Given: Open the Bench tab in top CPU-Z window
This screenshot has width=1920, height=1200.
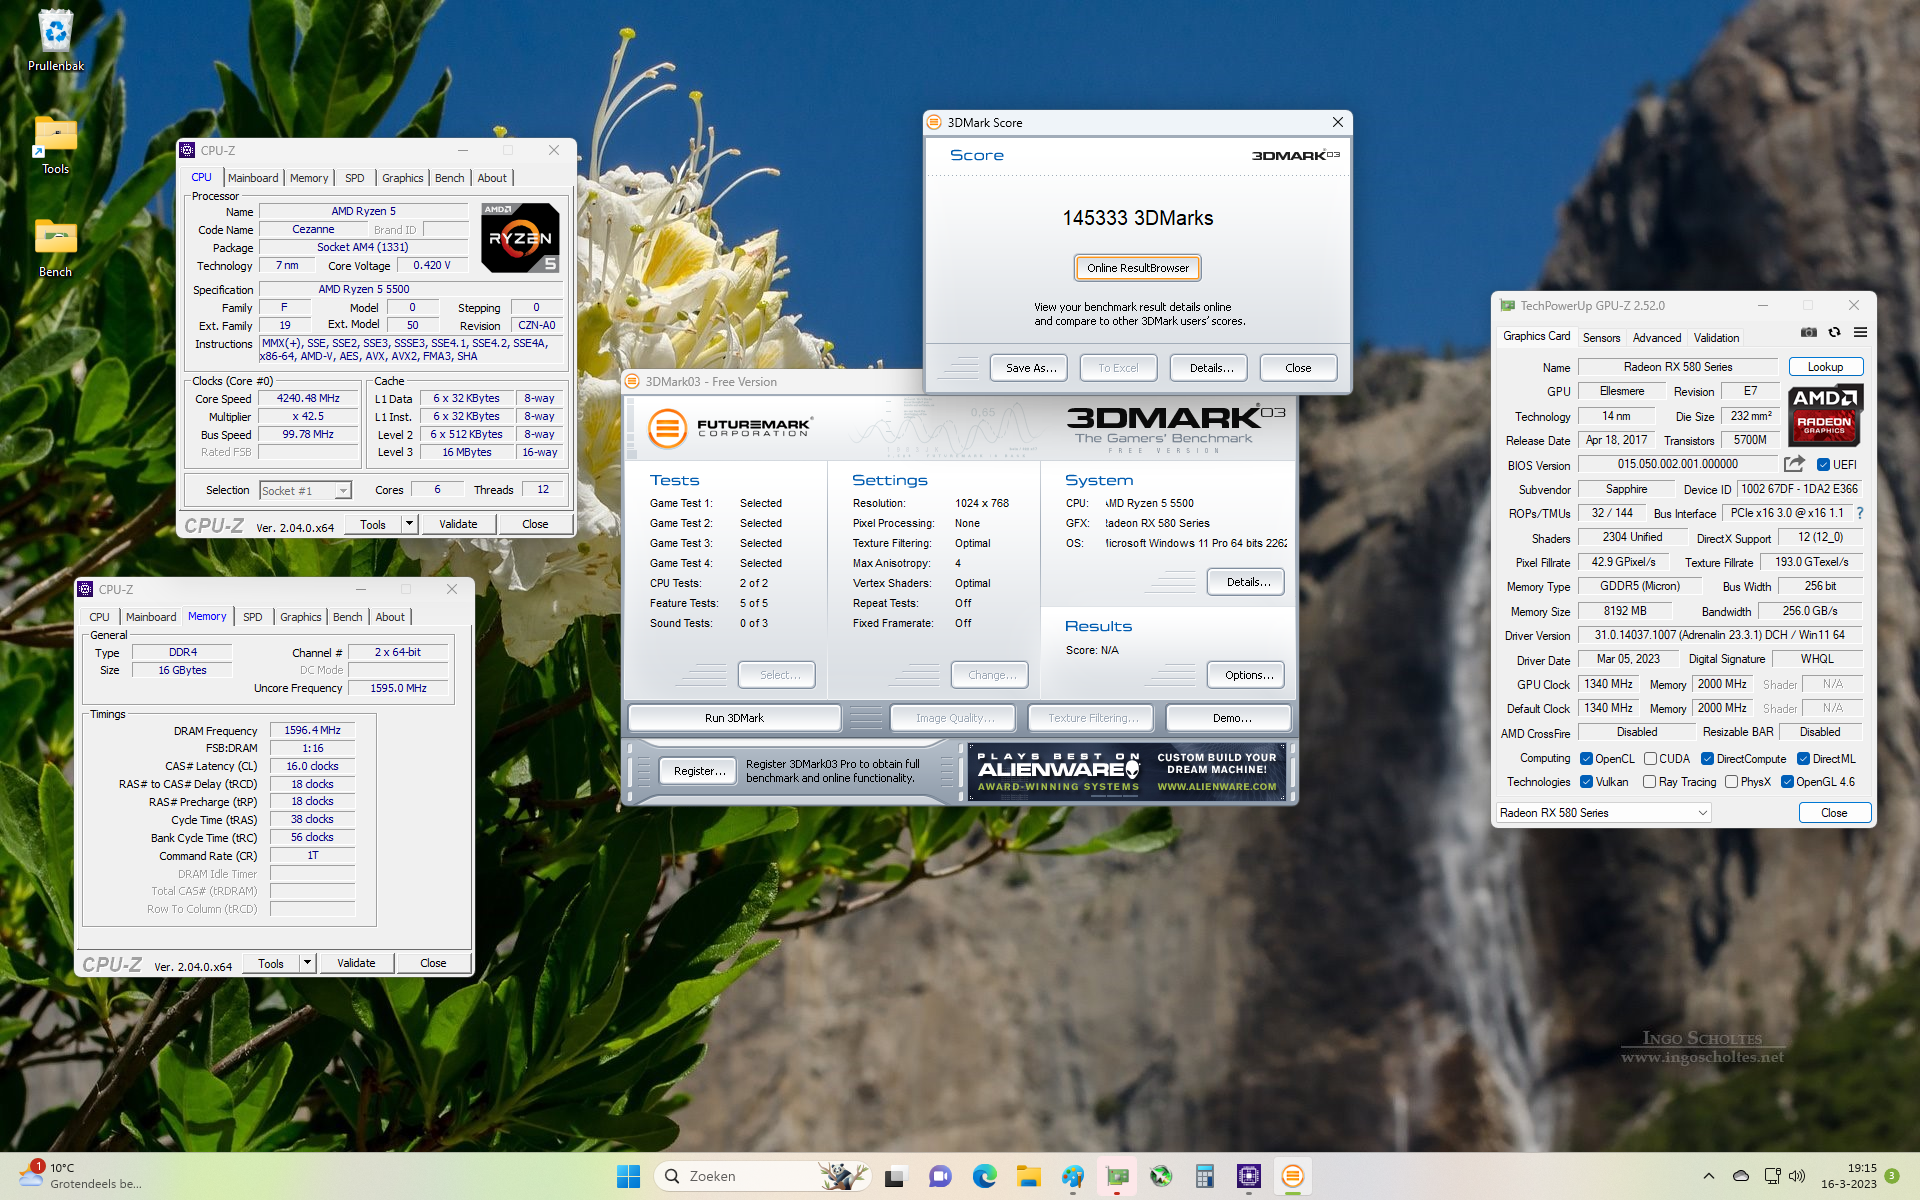Looking at the screenshot, I should 450,178.
